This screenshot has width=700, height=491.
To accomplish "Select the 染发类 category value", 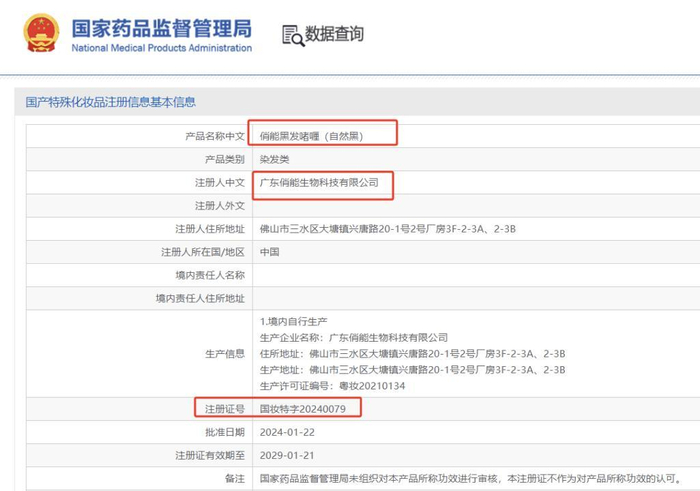I will [x=275, y=159].
